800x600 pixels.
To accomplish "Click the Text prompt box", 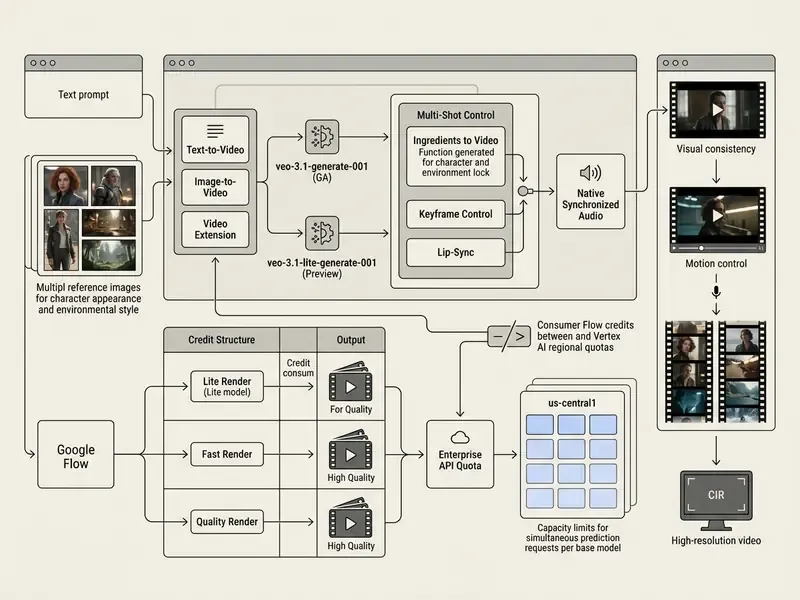I will coord(84,95).
